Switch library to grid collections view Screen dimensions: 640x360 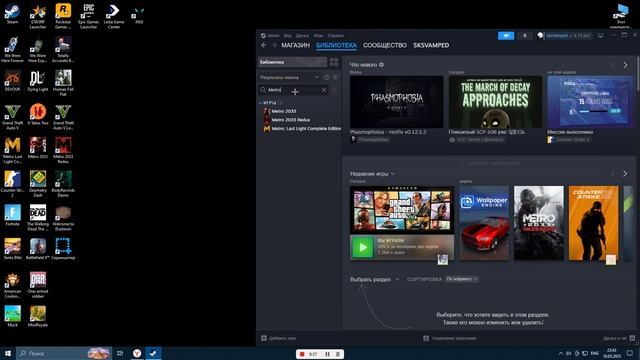[334, 62]
